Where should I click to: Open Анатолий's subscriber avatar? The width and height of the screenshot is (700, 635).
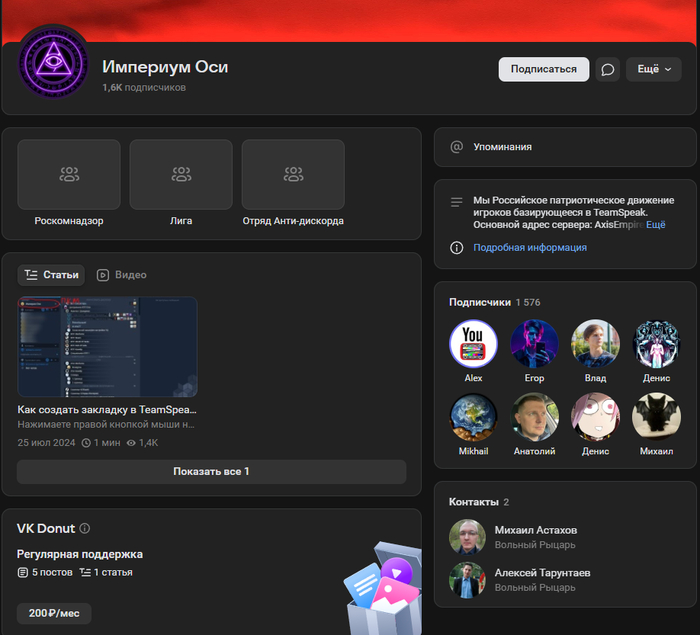point(534,417)
